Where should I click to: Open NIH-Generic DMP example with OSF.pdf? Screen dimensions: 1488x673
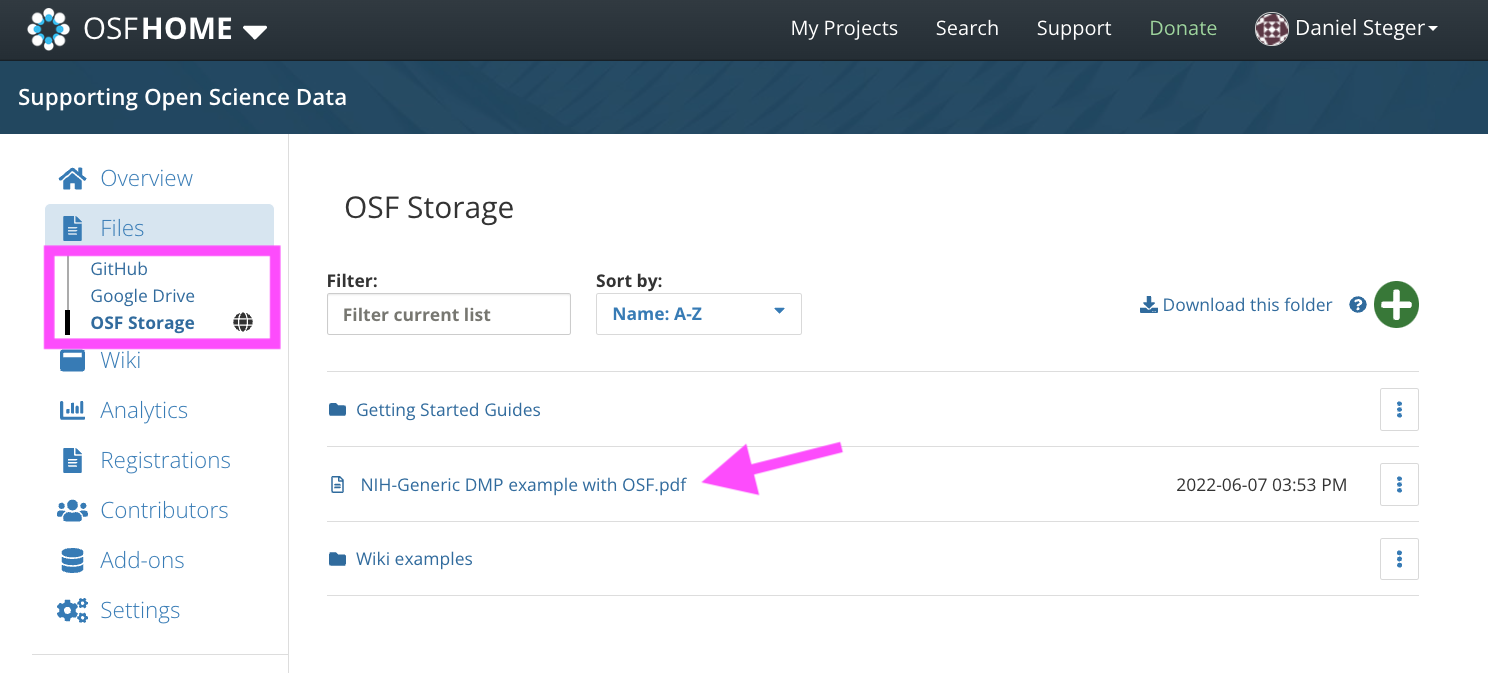tap(523, 485)
